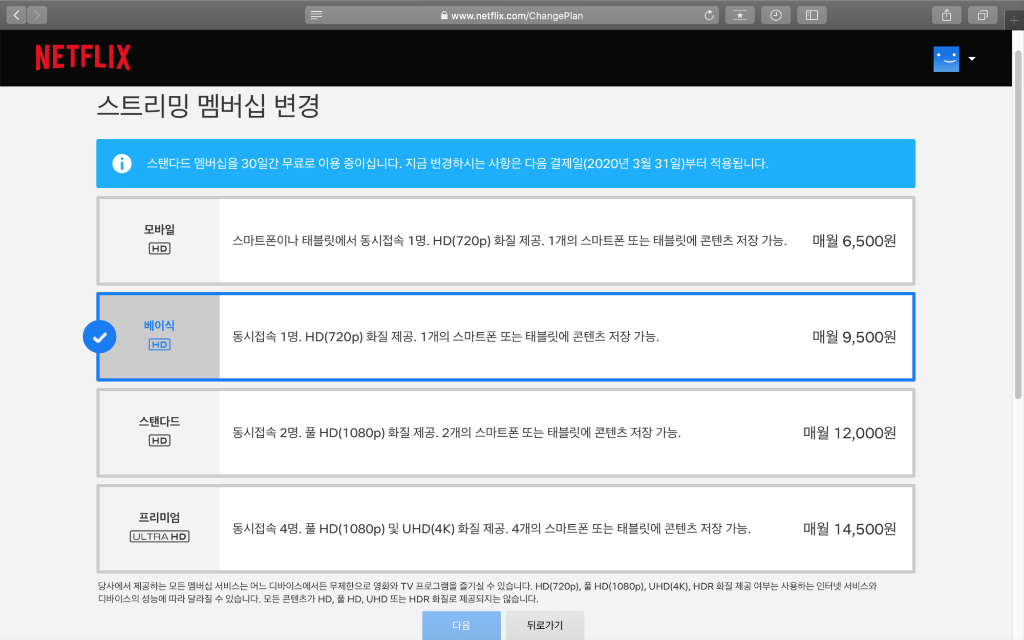Click the blue banner message about 스탠다드 멤버십
1024x640 pixels.
coord(457,163)
